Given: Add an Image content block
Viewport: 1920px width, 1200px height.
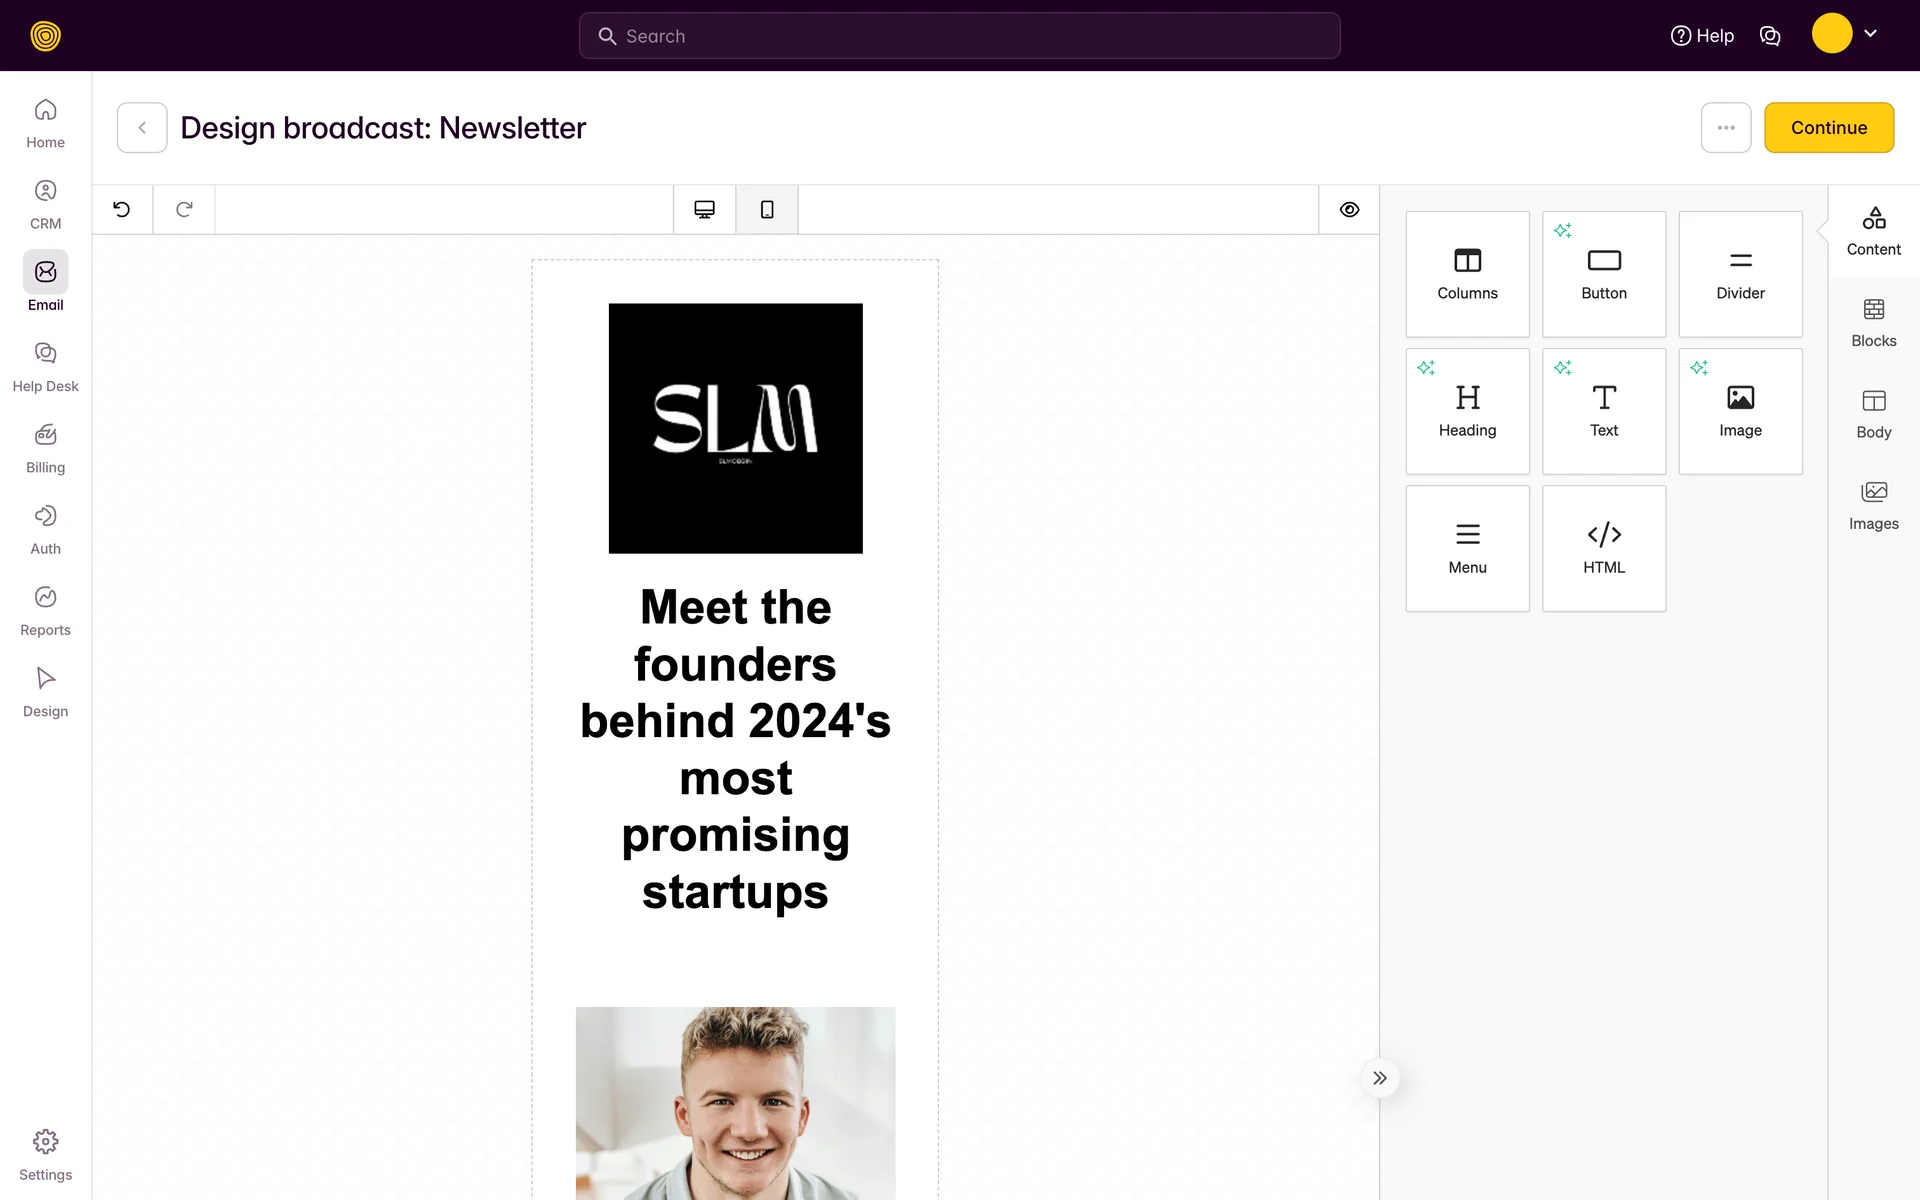Looking at the screenshot, I should 1740,411.
